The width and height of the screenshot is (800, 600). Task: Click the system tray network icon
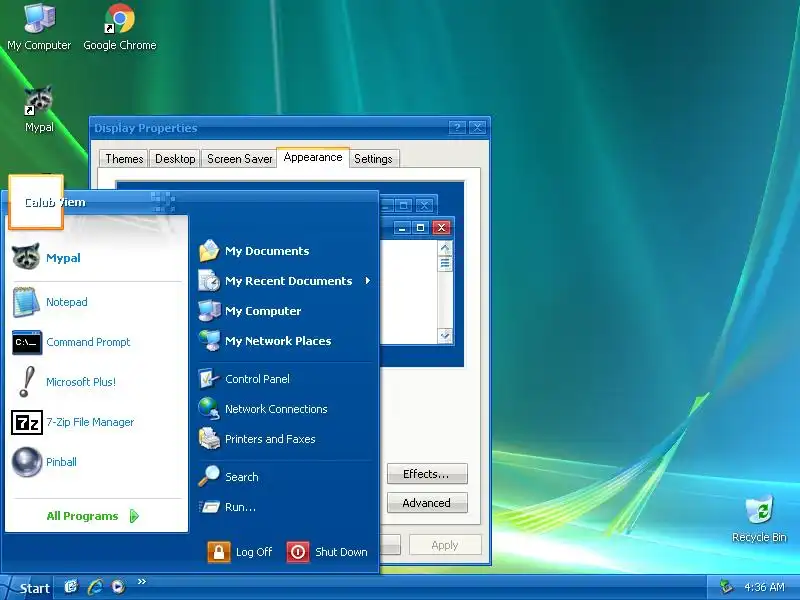pos(726,587)
